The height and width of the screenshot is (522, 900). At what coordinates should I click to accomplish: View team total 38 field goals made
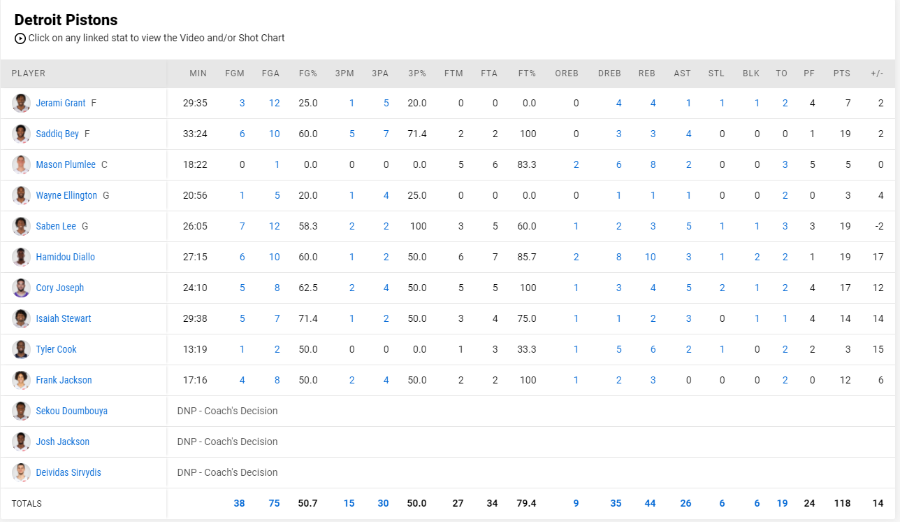pyautogui.click(x=239, y=504)
